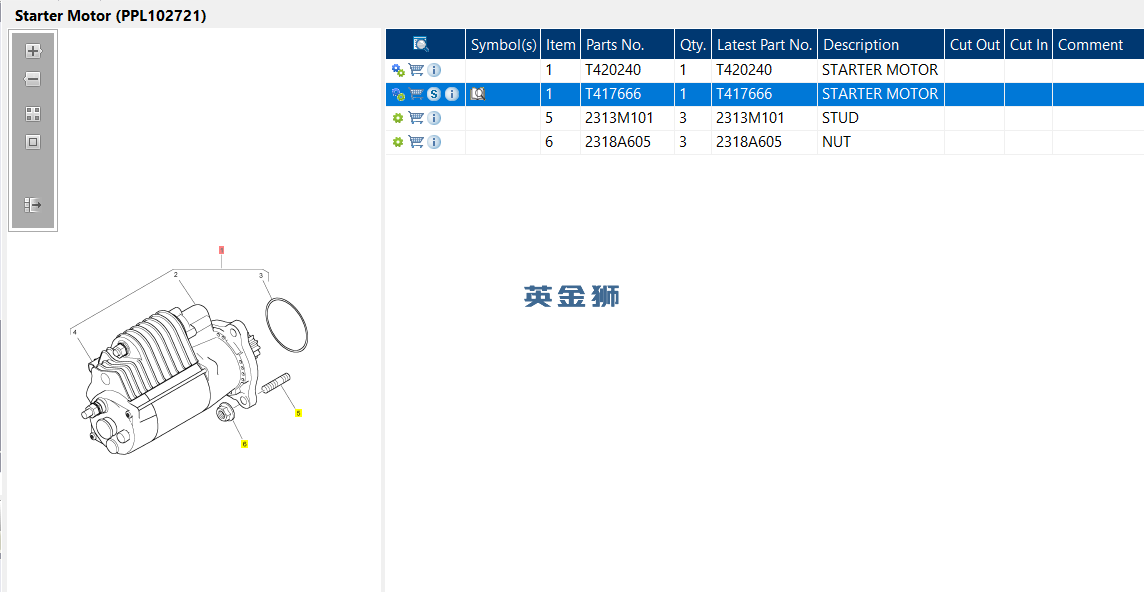The height and width of the screenshot is (592, 1144).
Task: Select the single square fit-view icon
Action: (33, 142)
